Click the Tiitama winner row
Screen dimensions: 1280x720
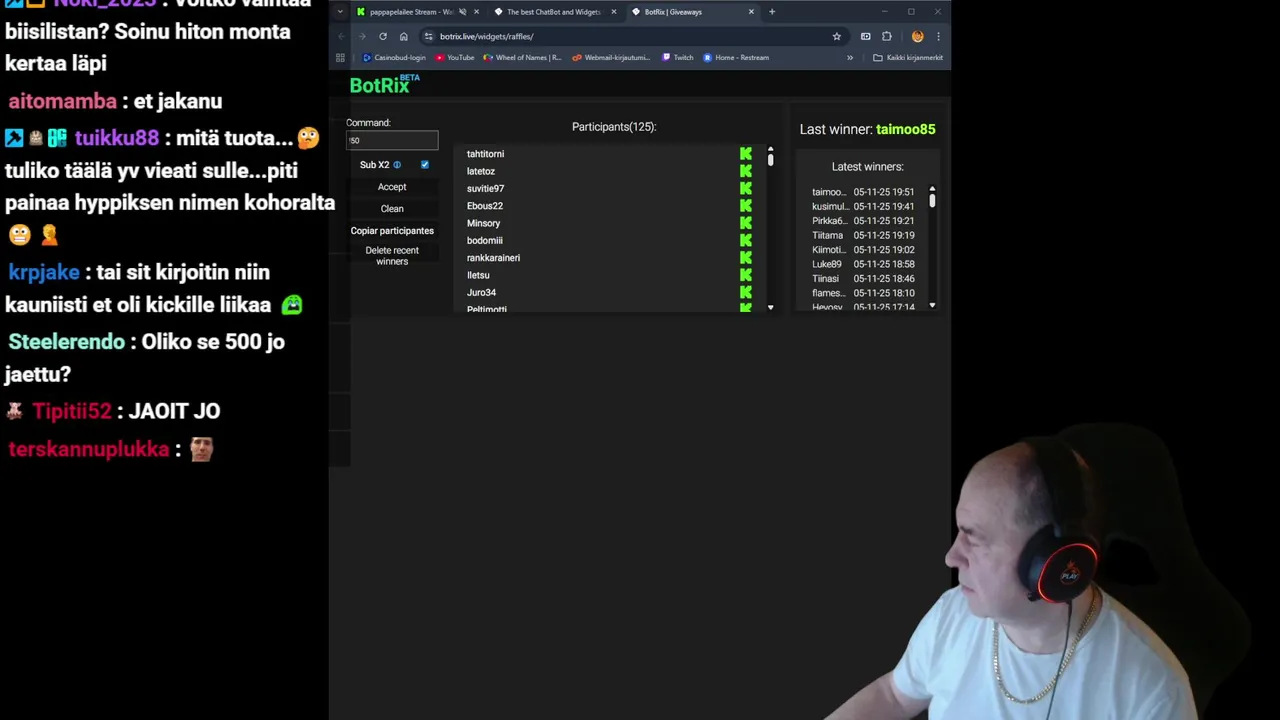863,235
